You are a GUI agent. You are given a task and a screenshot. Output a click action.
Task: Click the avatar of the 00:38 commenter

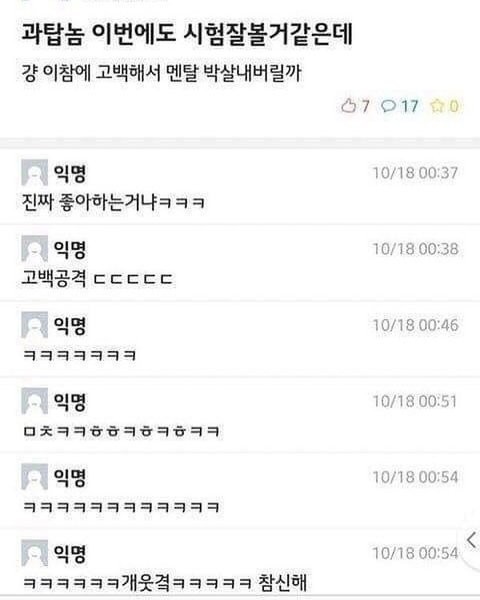tap(34, 249)
